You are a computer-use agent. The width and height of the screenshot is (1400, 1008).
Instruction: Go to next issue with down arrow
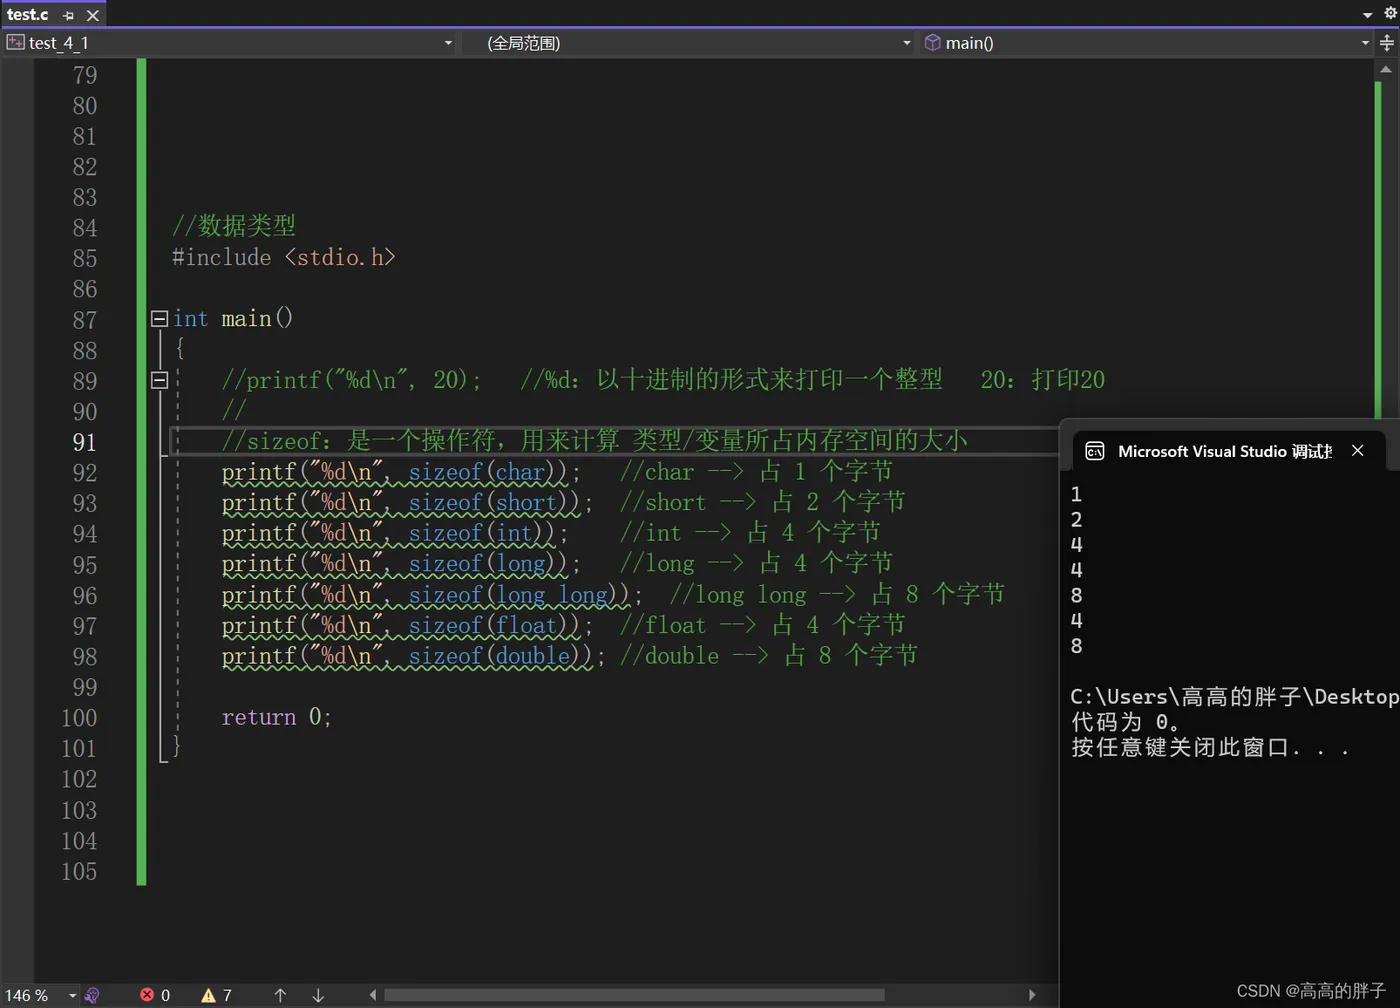tap(318, 995)
